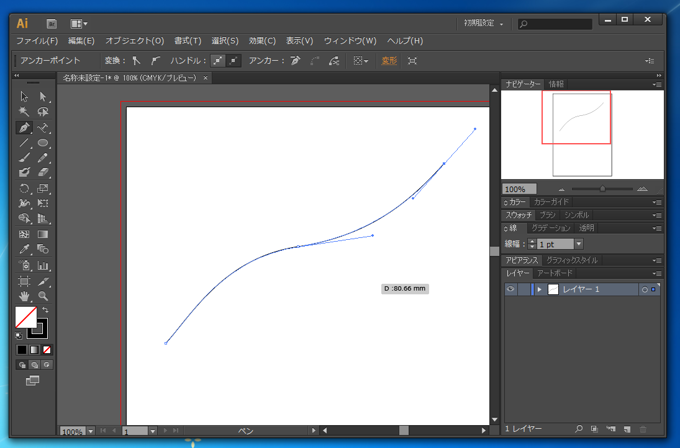Toggle the lock column of レイヤー 1
Image resolution: width=680 pixels, height=448 pixels.
pos(523,289)
